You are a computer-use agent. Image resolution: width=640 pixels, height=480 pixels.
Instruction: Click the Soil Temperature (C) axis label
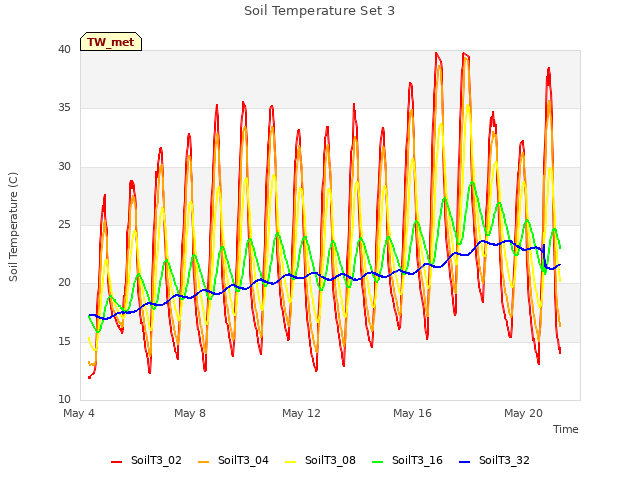pyautogui.click(x=13, y=227)
